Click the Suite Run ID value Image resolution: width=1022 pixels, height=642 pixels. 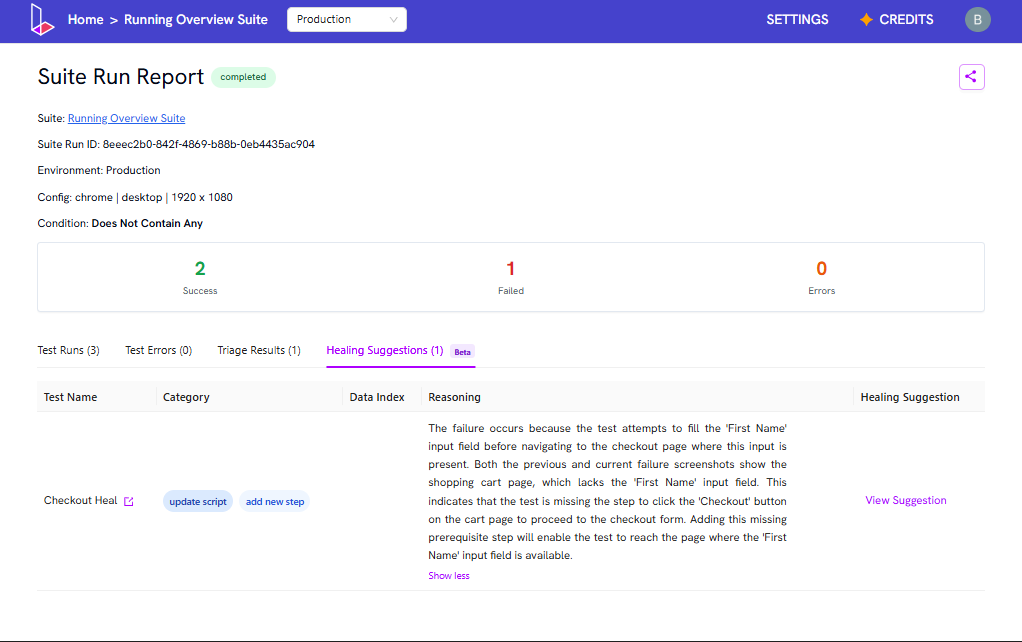[x=209, y=144]
